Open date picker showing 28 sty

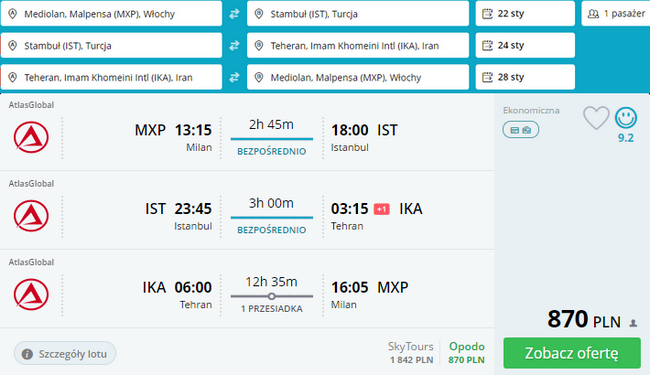[525, 77]
